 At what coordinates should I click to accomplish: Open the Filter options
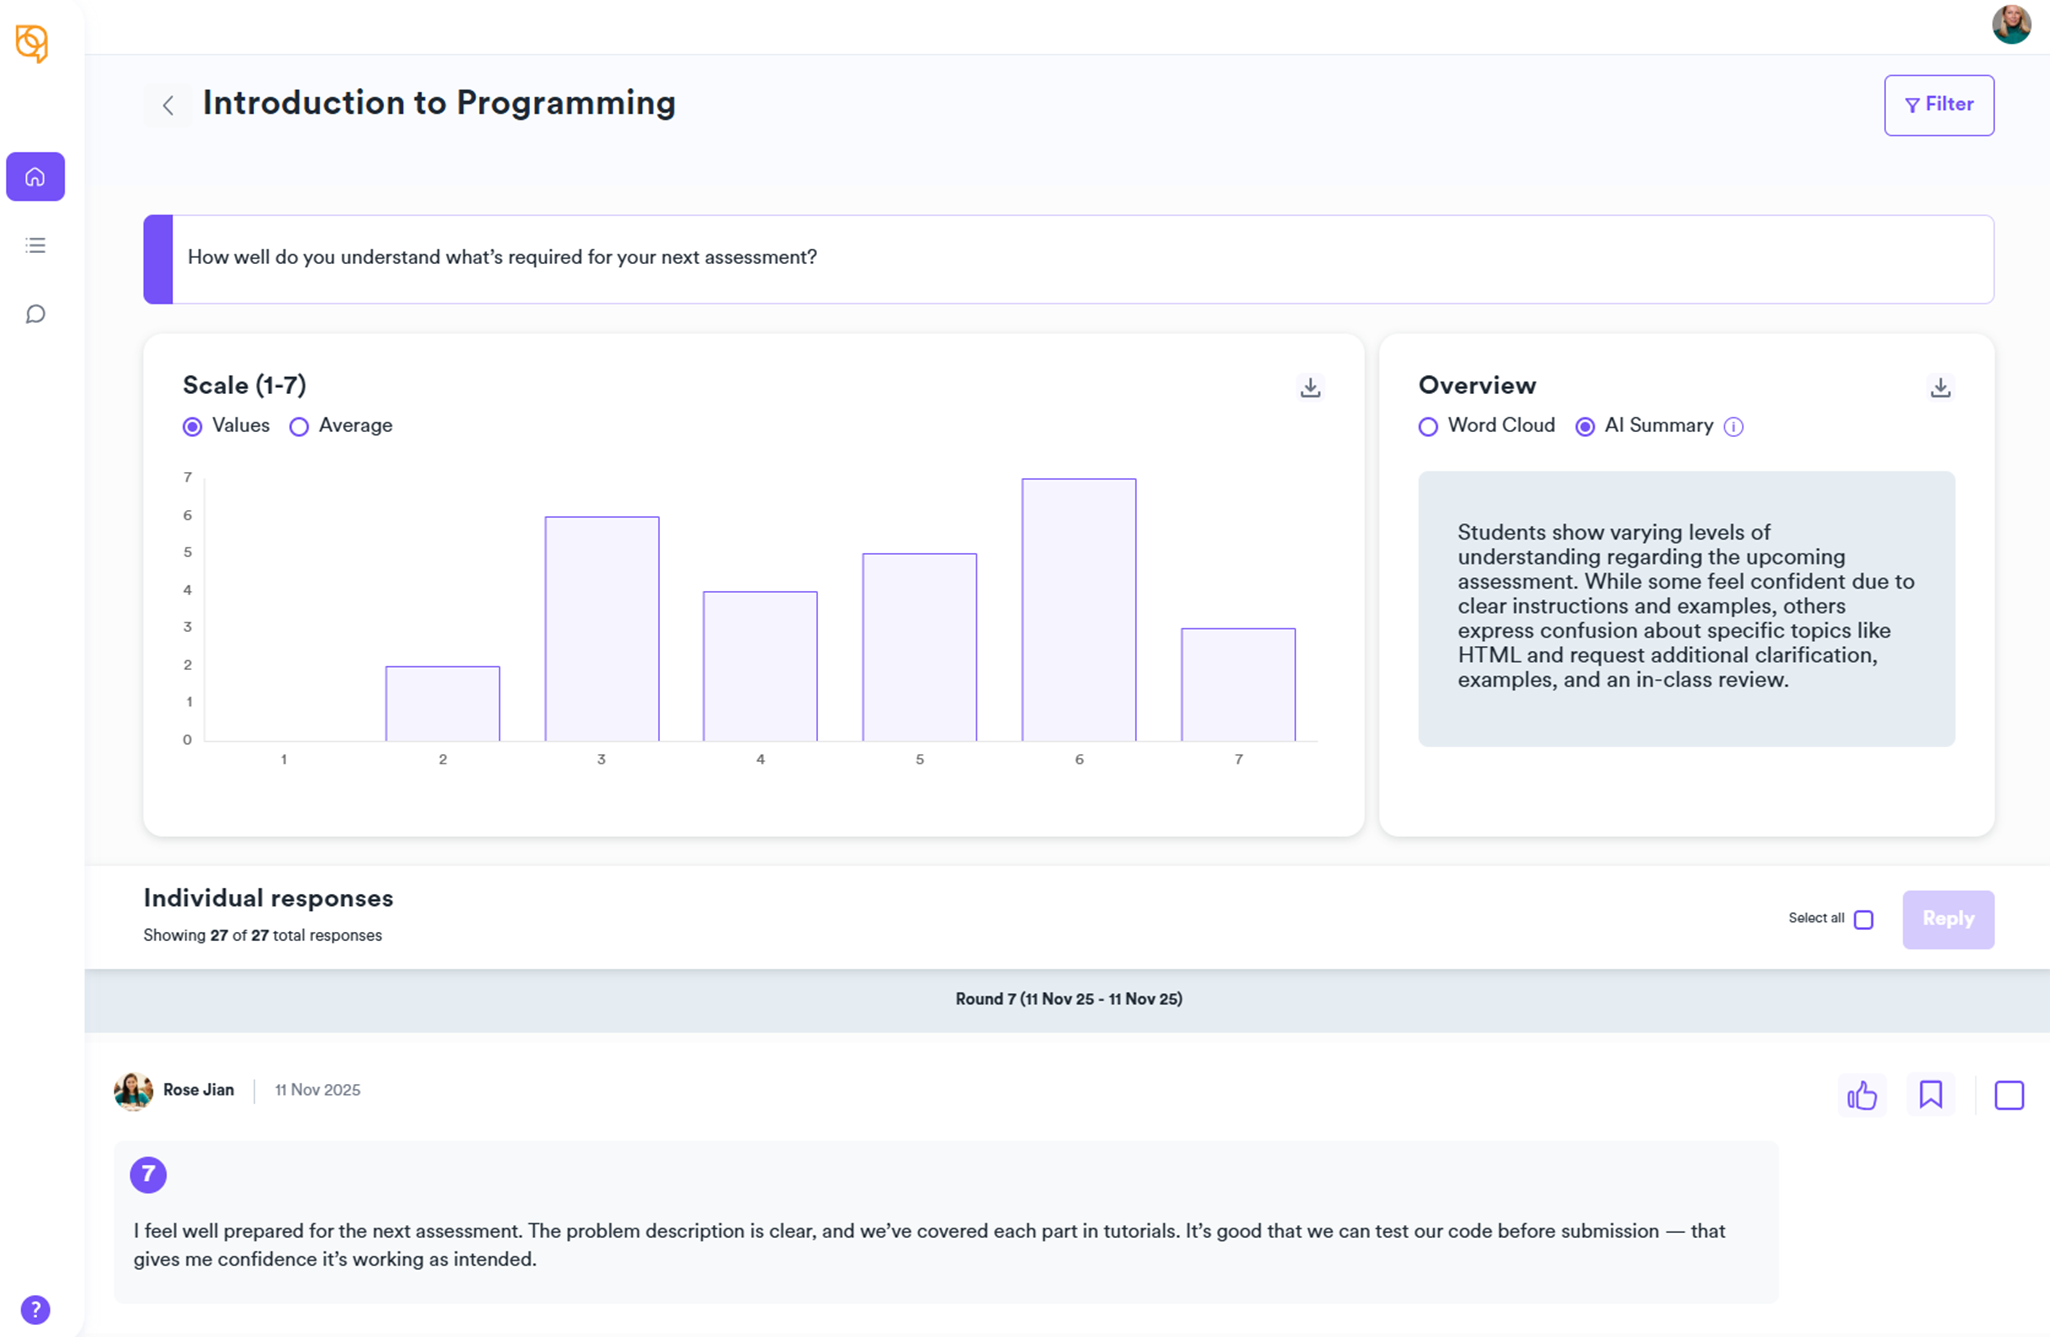coord(1938,105)
